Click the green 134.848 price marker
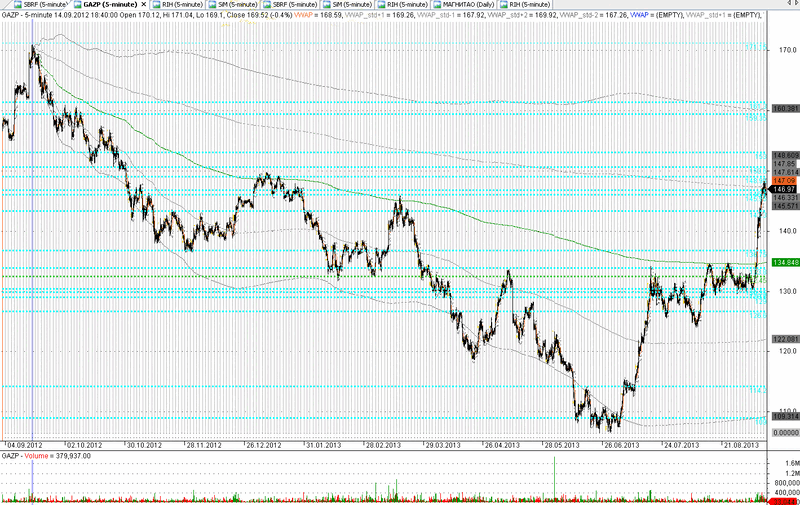 pos(786,262)
